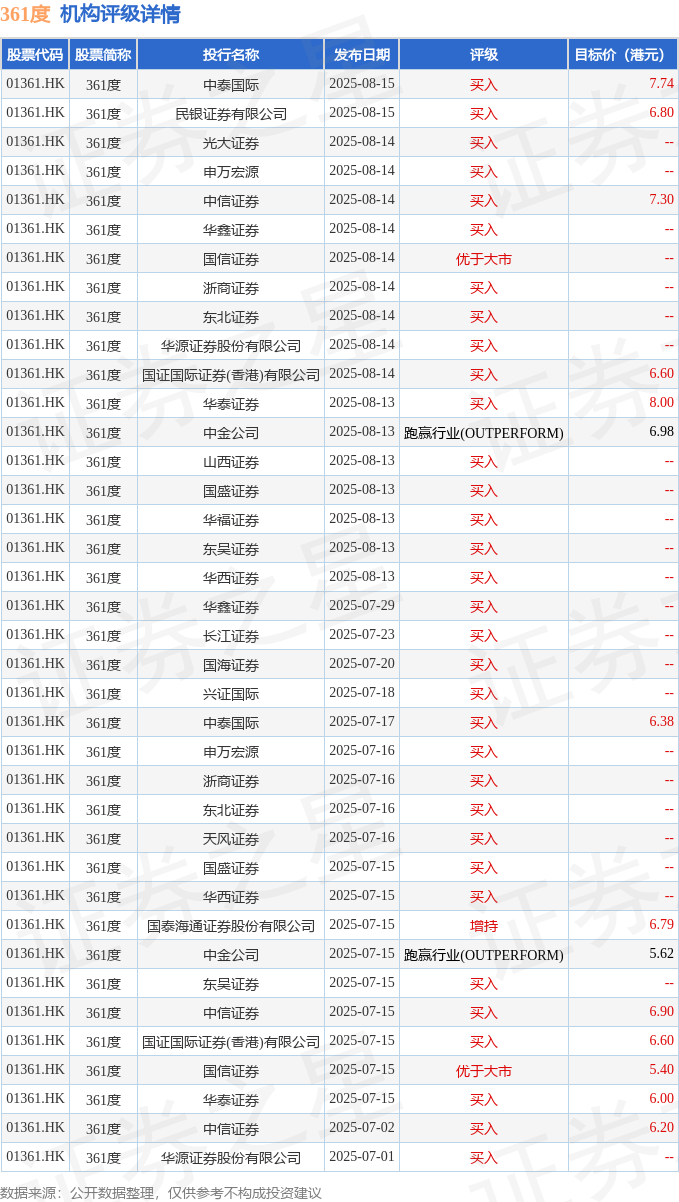Screen dimensions: 679x1202
Task: Click the 目标价(港元) column header
Action: [623, 55]
